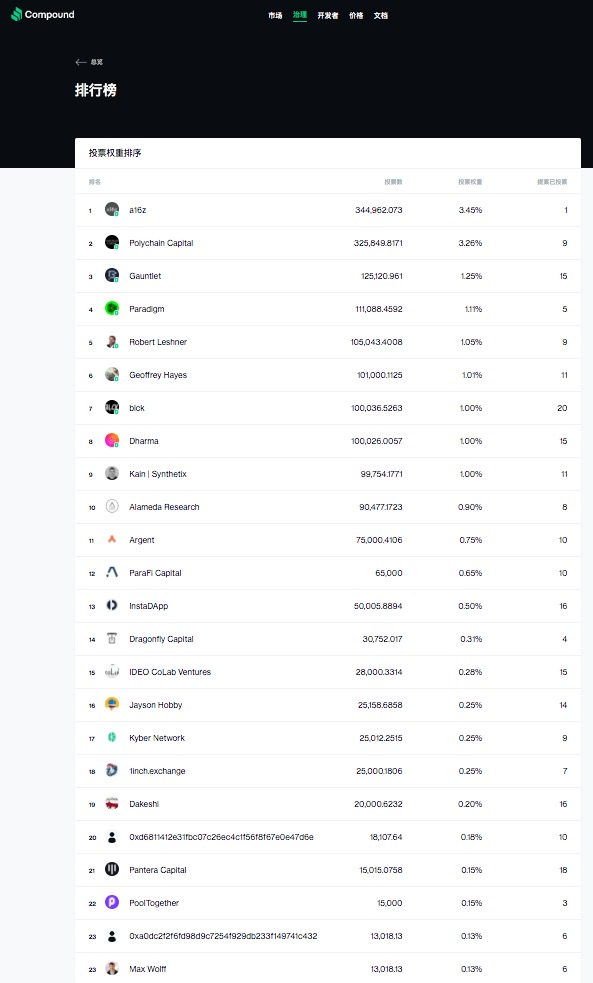Click the purple PoolTogether avatar

[112, 902]
